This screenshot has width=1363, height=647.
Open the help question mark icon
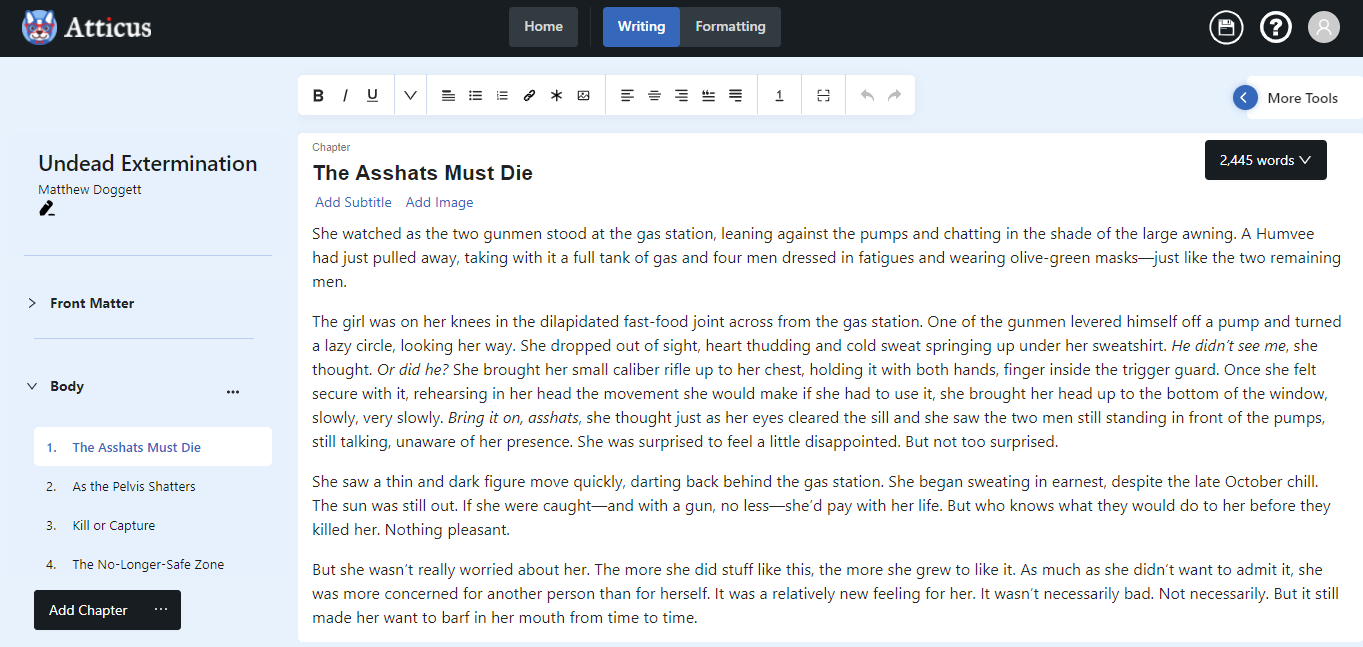point(1275,27)
